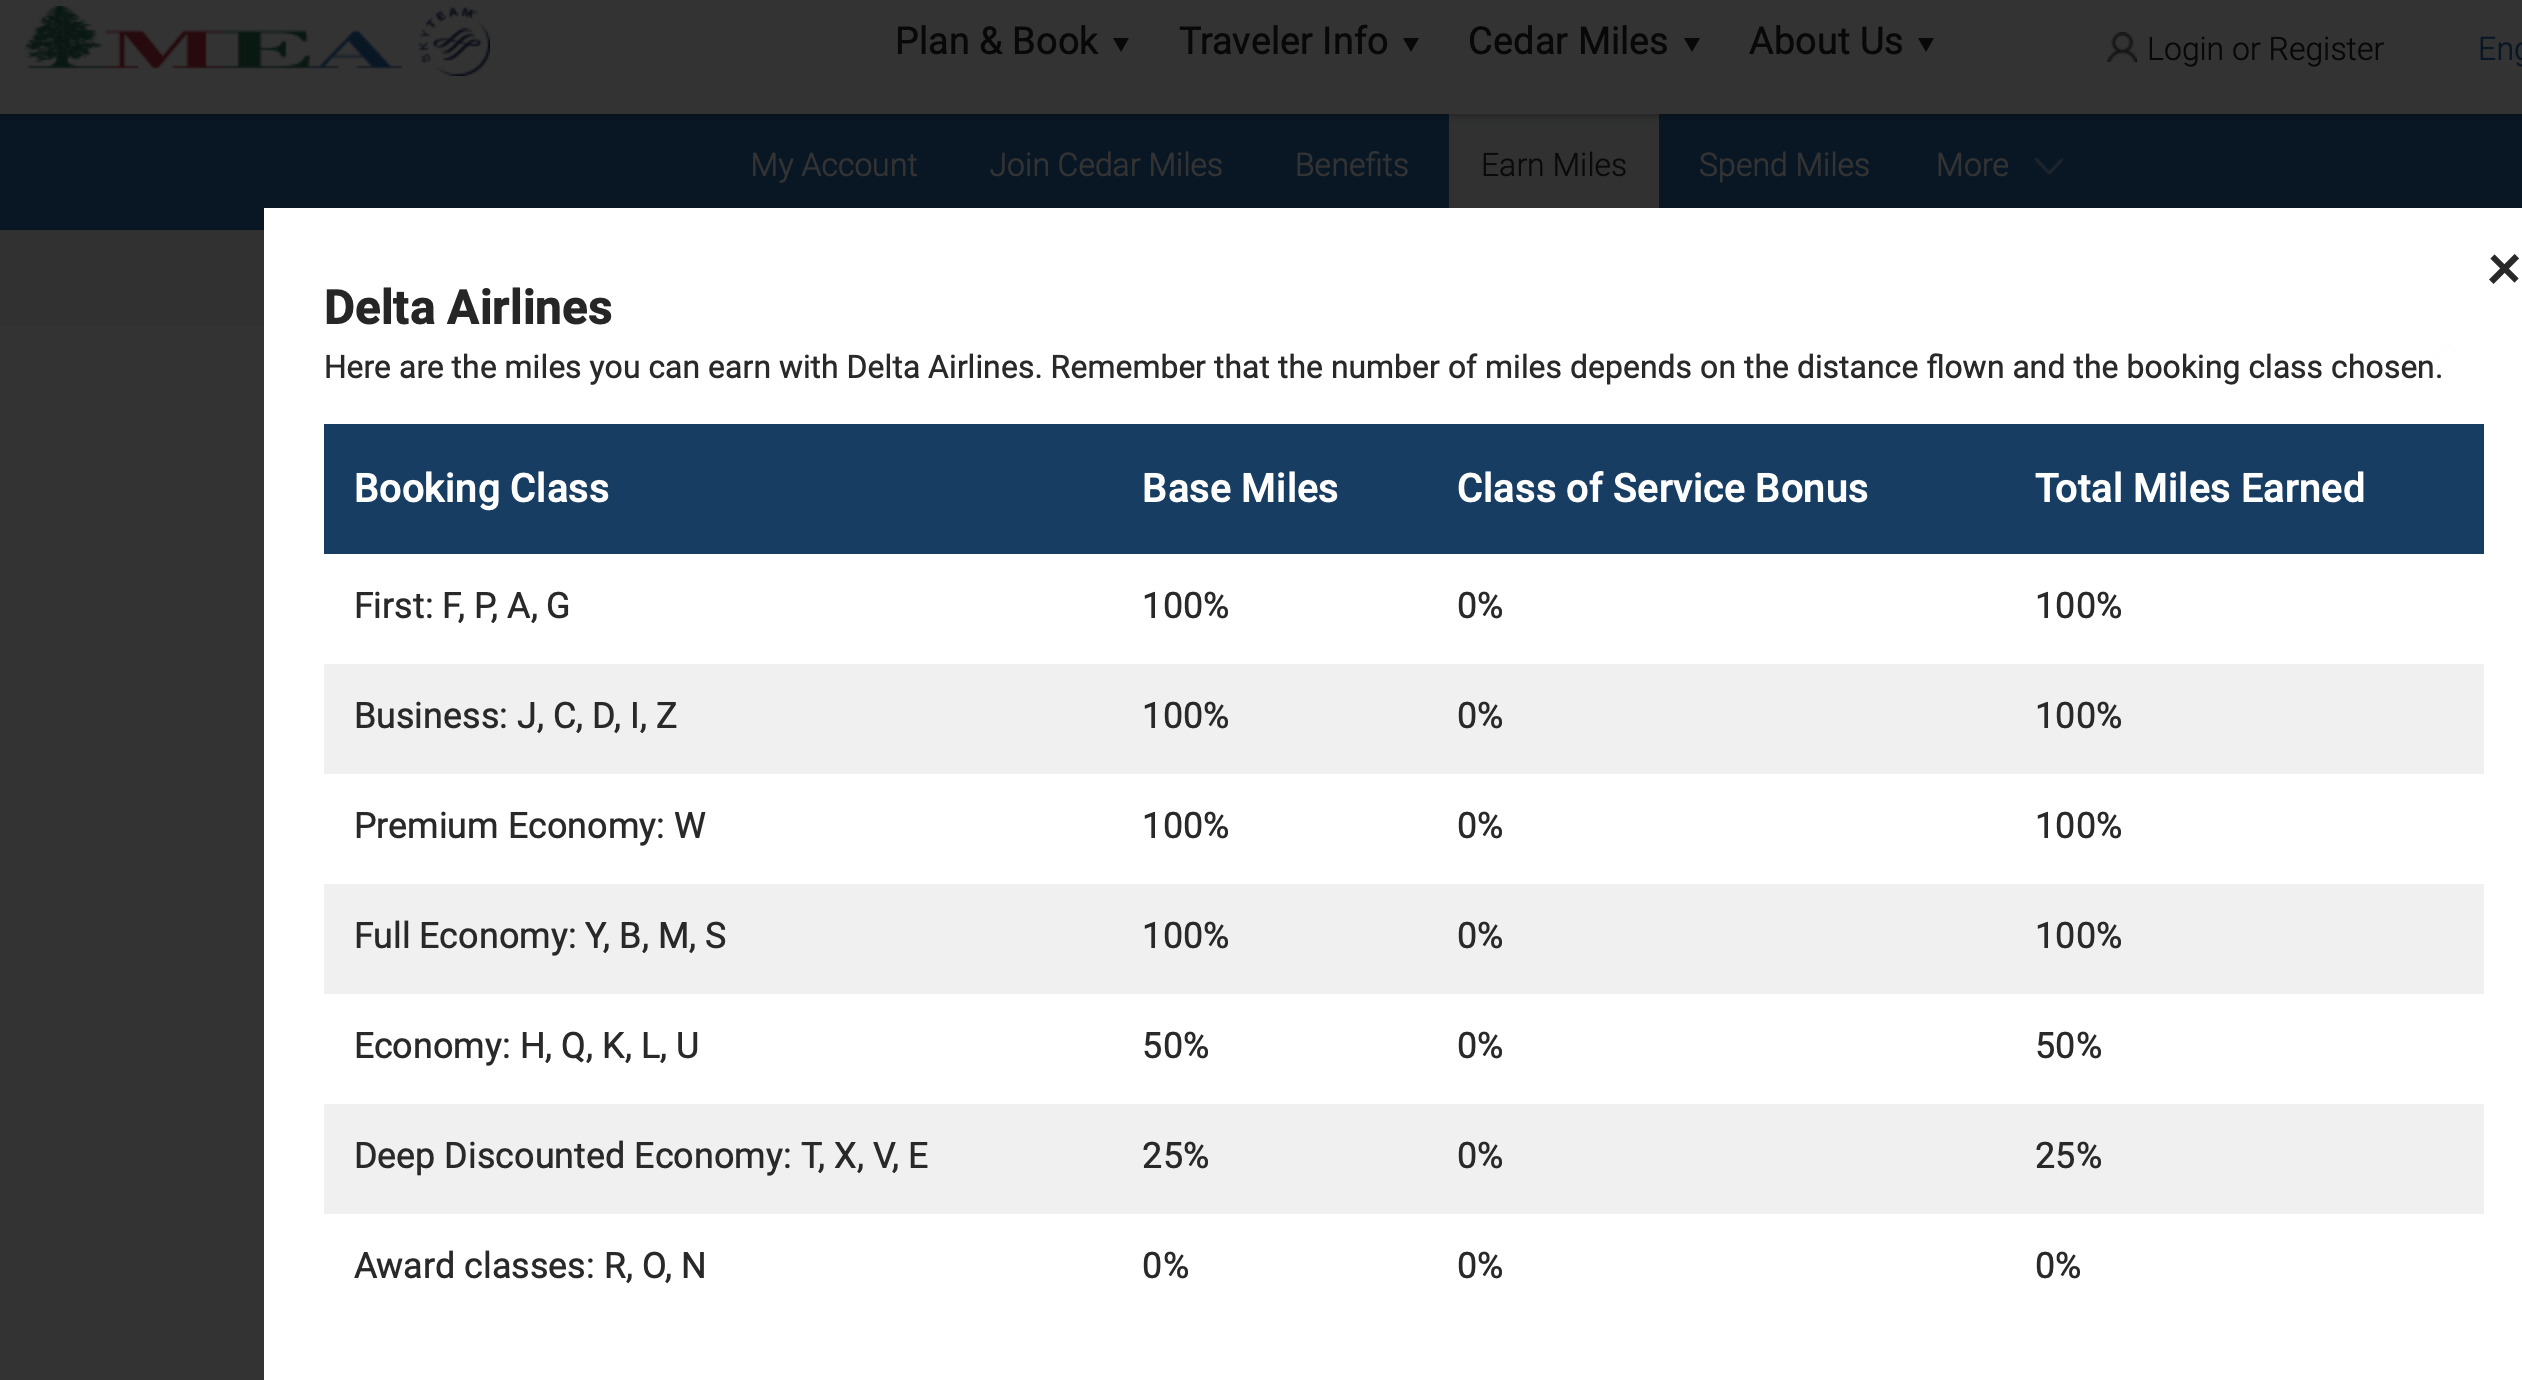Screen dimensions: 2522x1380
Task: Click the MEA cedar tree logo
Action: (x=62, y=38)
